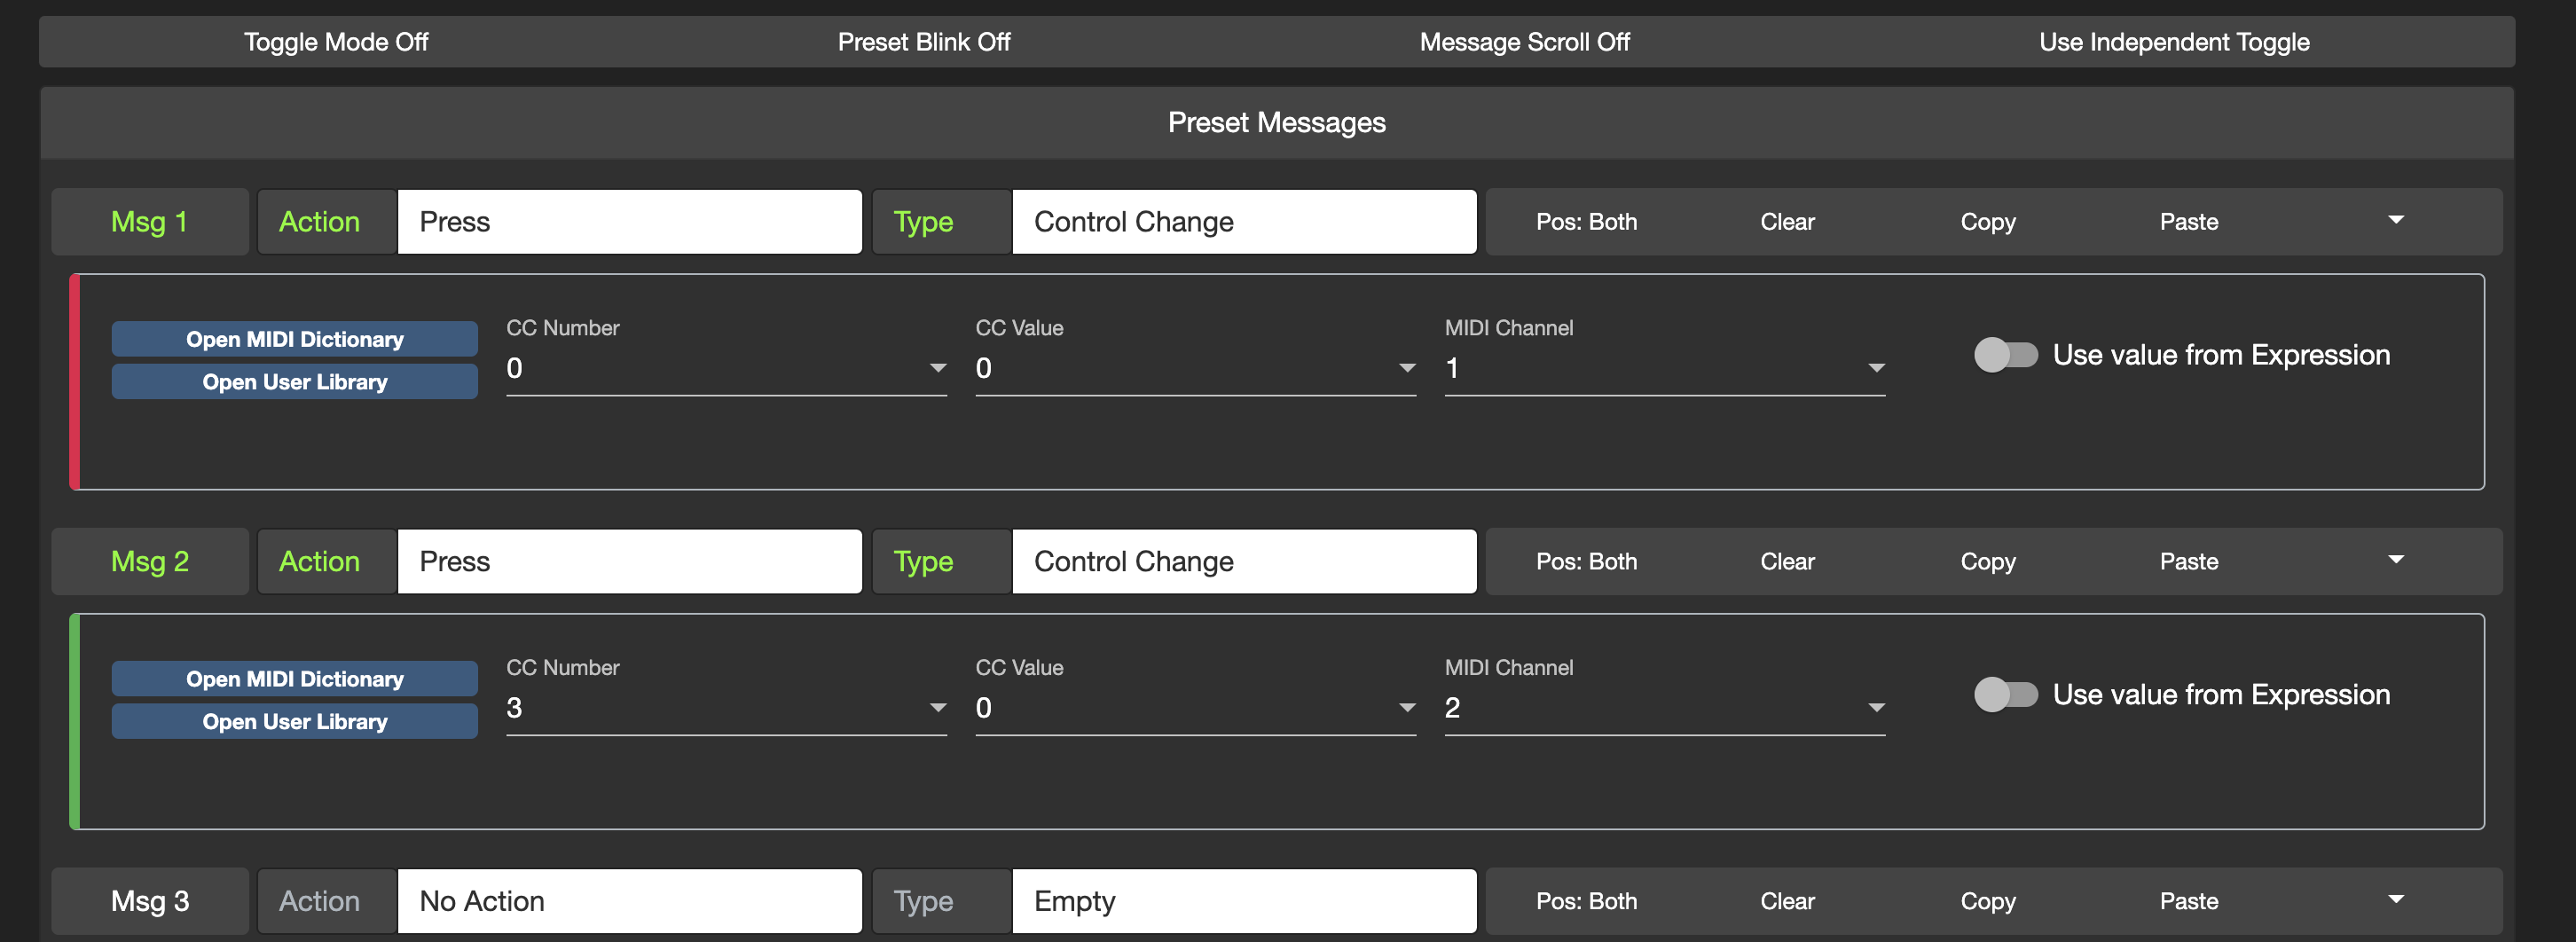The height and width of the screenshot is (942, 2576).
Task: Open Msg 1 CC Number dropdown
Action: pos(725,369)
